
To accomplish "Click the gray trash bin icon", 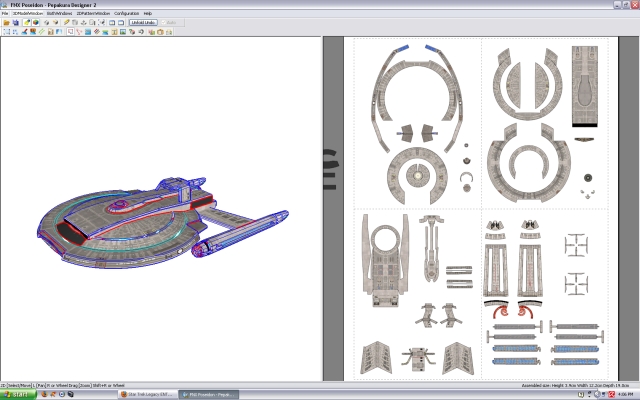I will 75,22.
